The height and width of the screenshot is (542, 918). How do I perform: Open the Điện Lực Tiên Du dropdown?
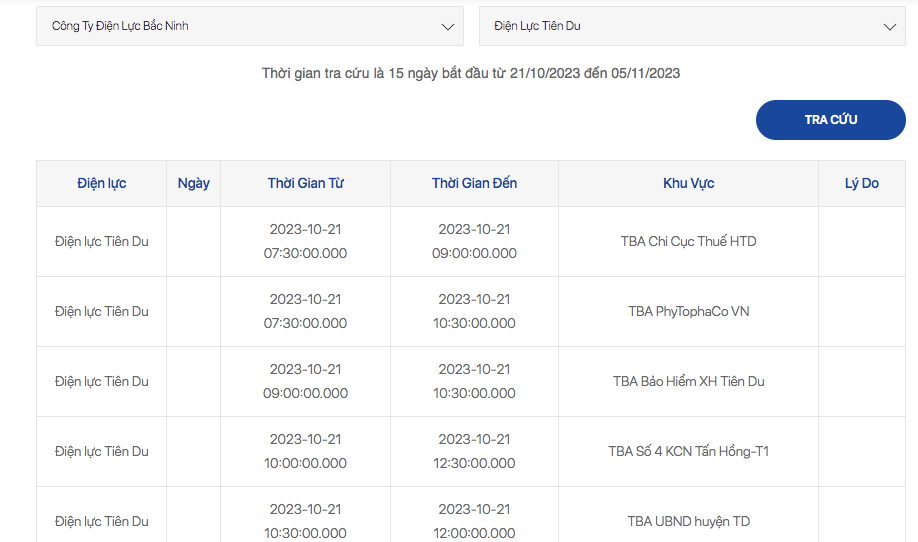click(692, 26)
